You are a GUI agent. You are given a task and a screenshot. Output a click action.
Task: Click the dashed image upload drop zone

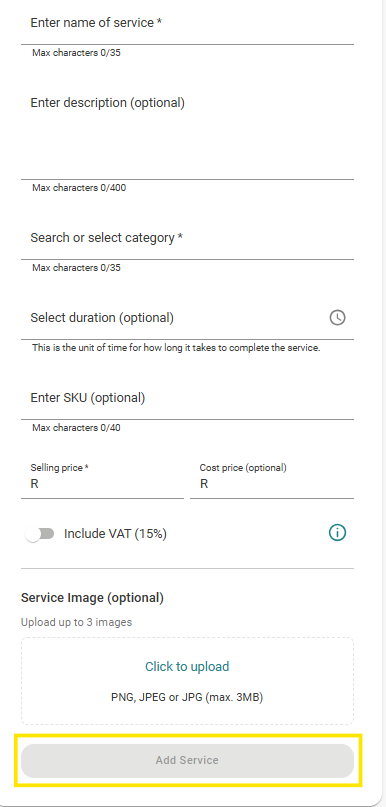click(187, 681)
